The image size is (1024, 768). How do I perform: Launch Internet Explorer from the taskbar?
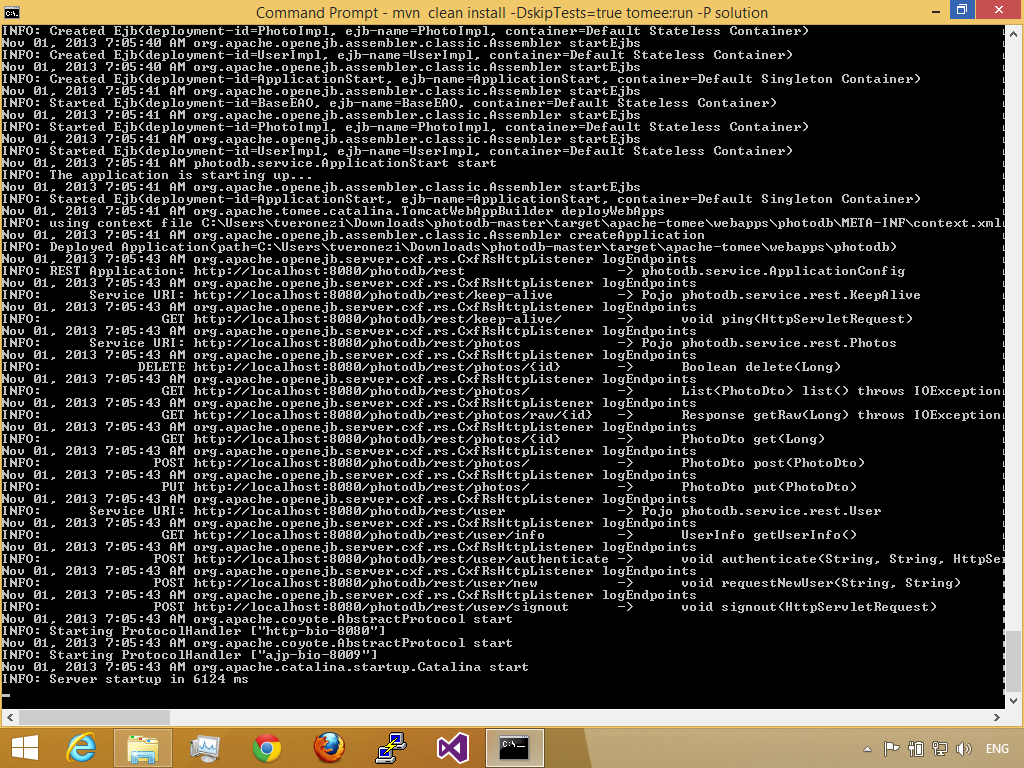pyautogui.click(x=82, y=748)
